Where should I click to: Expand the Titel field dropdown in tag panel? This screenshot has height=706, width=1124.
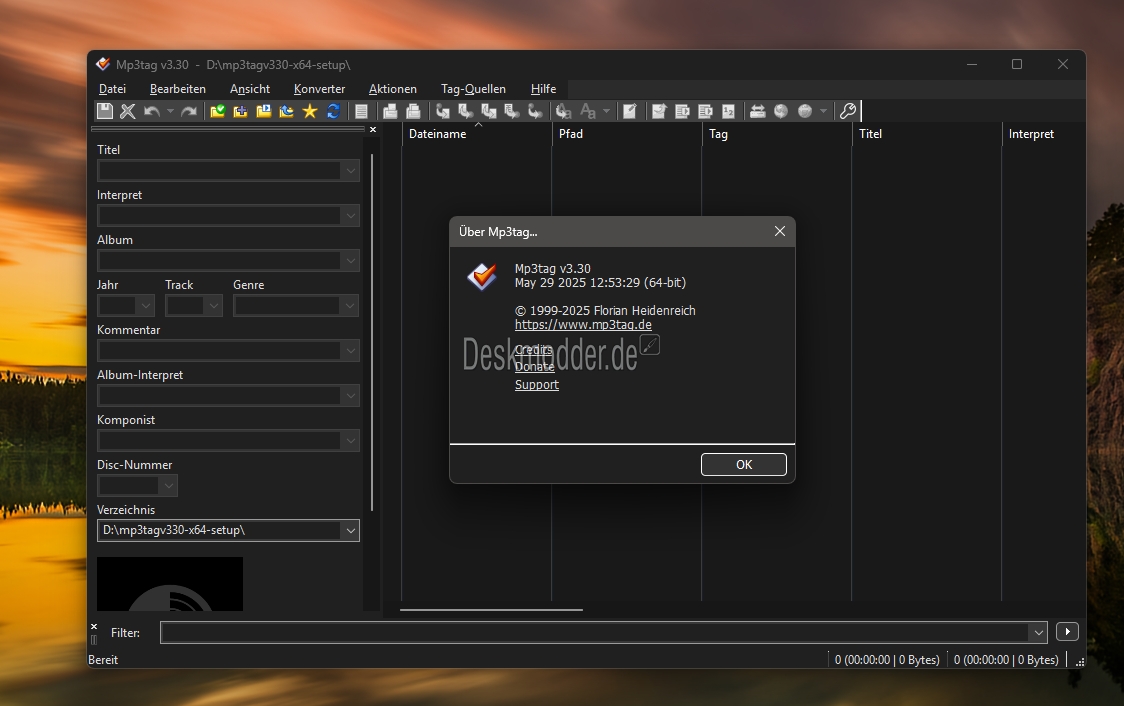[x=351, y=171]
